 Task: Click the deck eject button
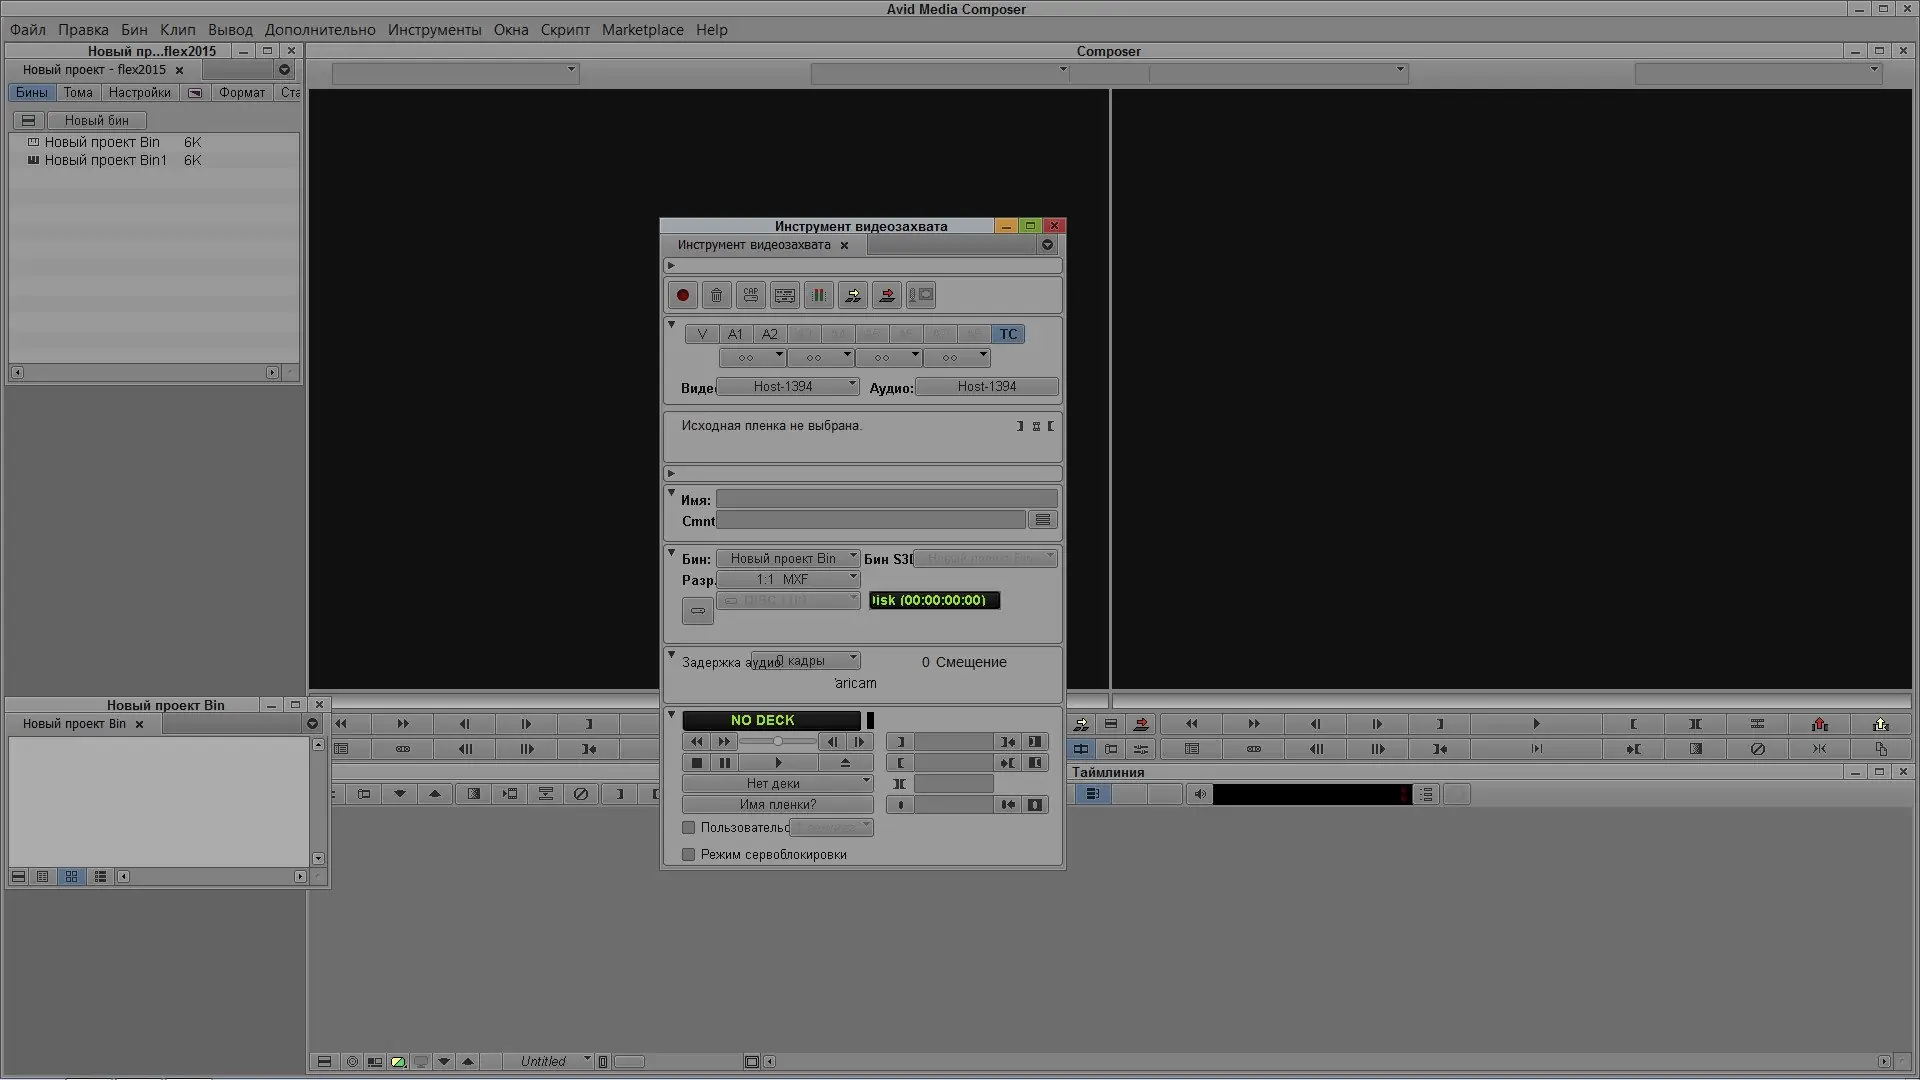(845, 763)
